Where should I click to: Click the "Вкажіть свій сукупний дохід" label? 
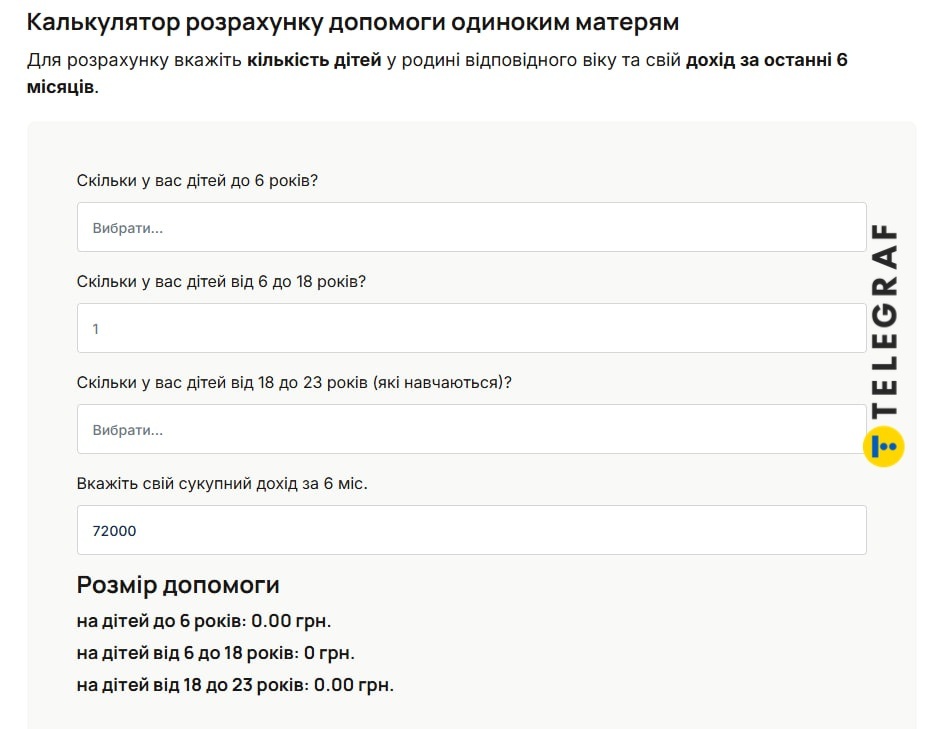tap(222, 483)
